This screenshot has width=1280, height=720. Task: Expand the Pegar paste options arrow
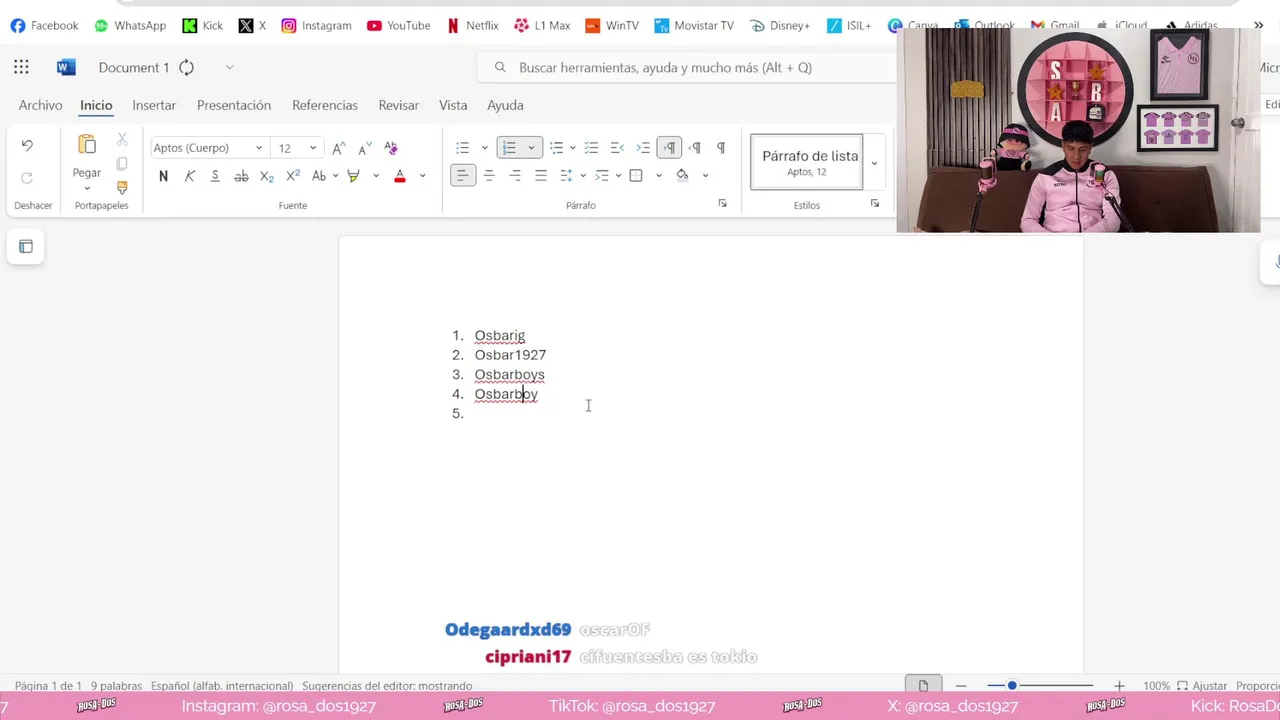point(87,189)
